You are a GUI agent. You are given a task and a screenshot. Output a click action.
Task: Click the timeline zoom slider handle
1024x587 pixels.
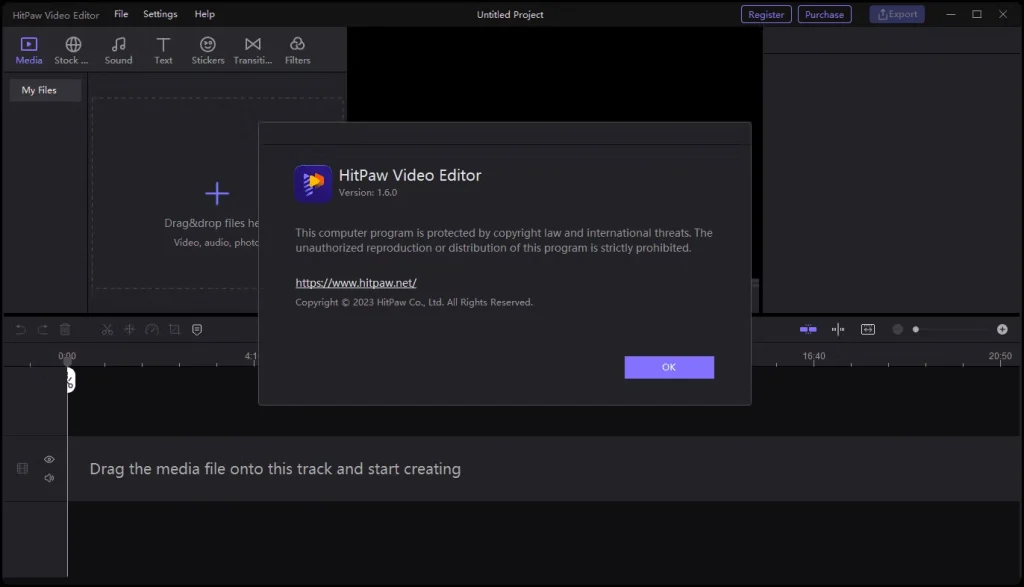point(915,329)
